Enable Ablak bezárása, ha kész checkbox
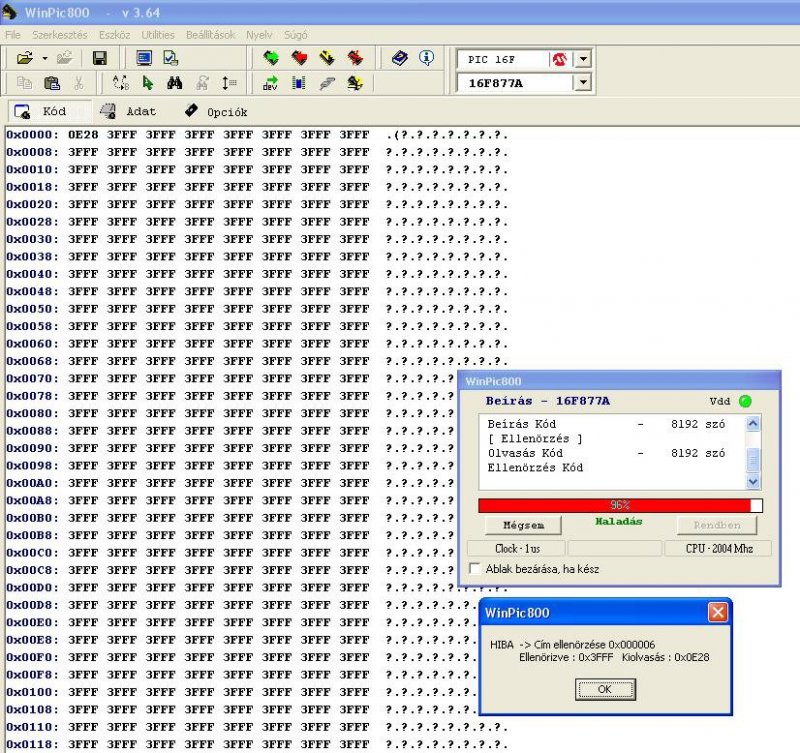Screen dimensions: 800x753 [475, 568]
